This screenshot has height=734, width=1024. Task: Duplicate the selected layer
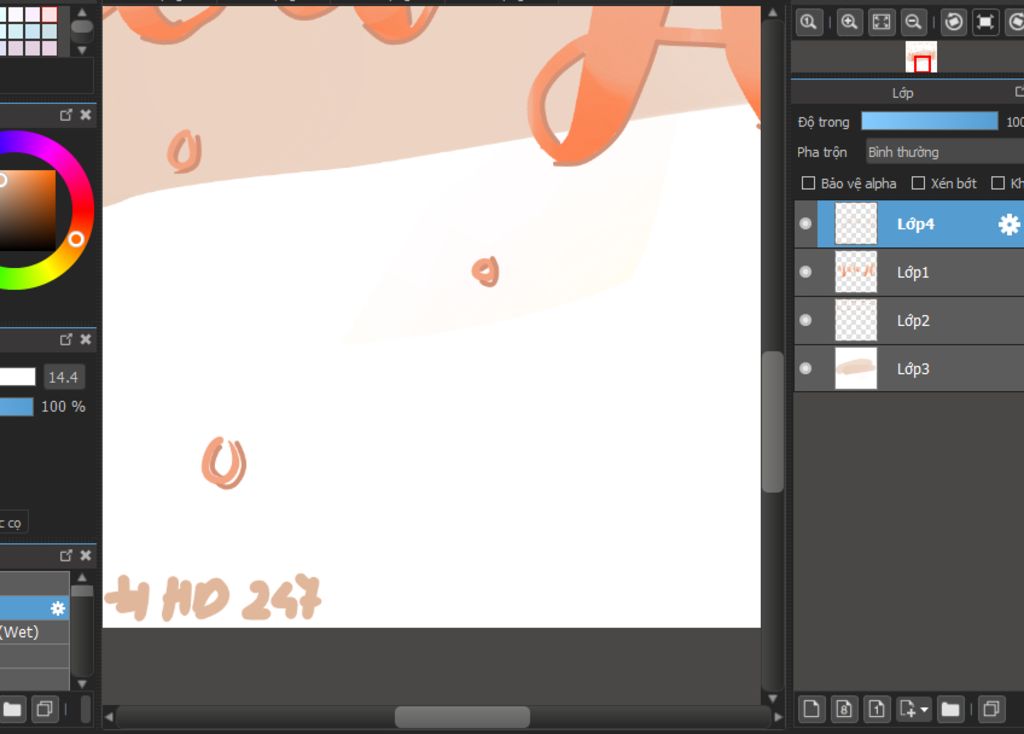(991, 709)
